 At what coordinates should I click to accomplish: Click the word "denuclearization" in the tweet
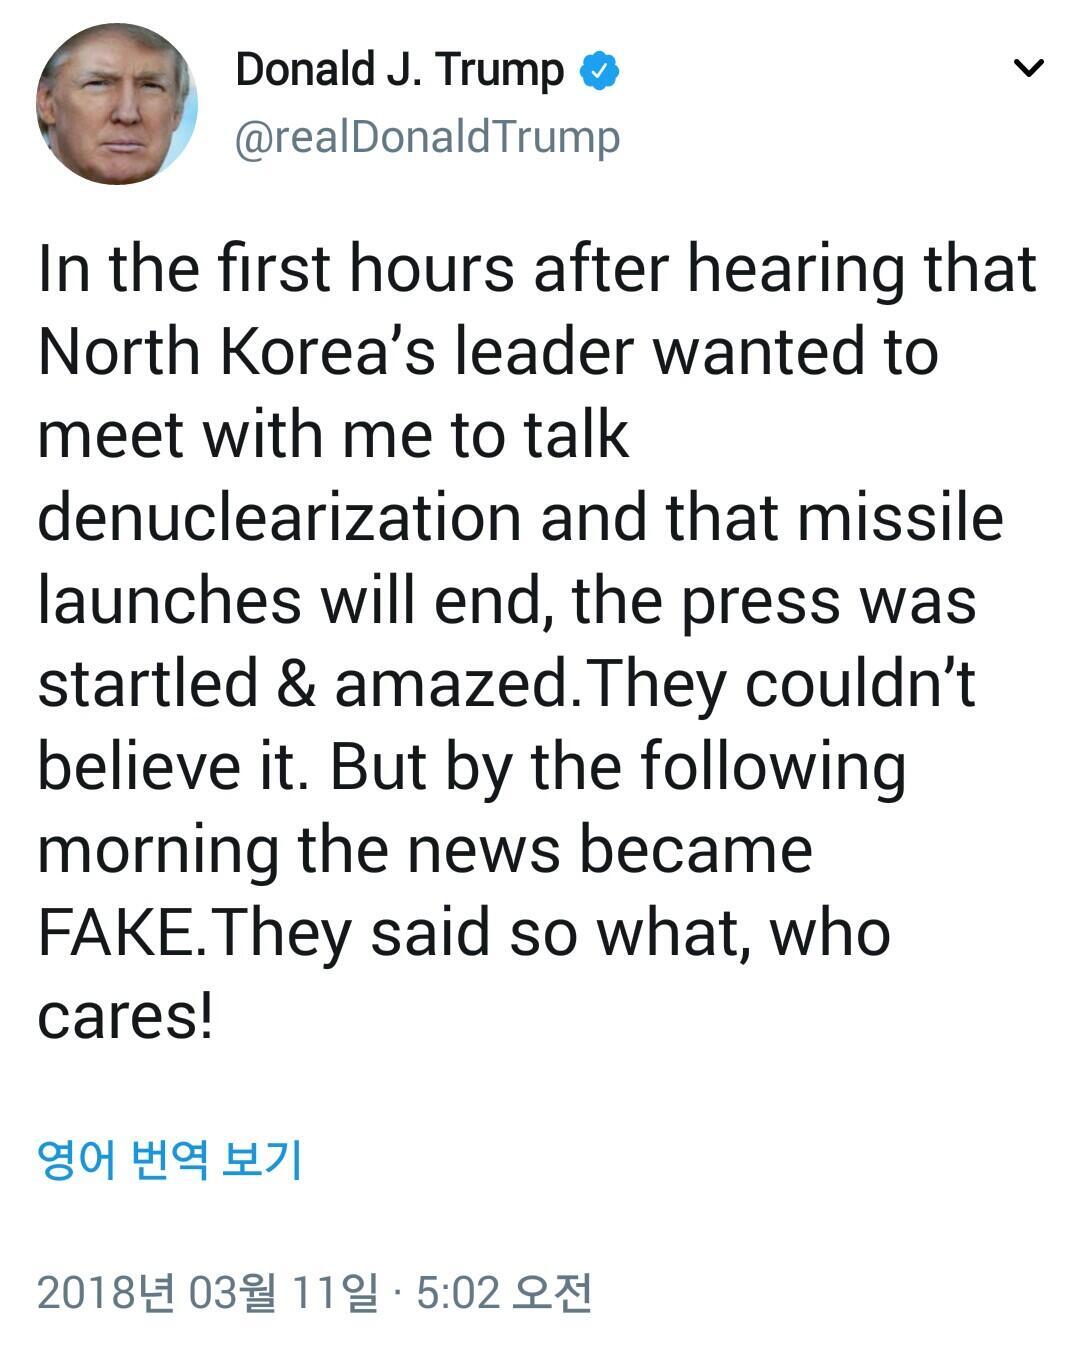[280, 517]
